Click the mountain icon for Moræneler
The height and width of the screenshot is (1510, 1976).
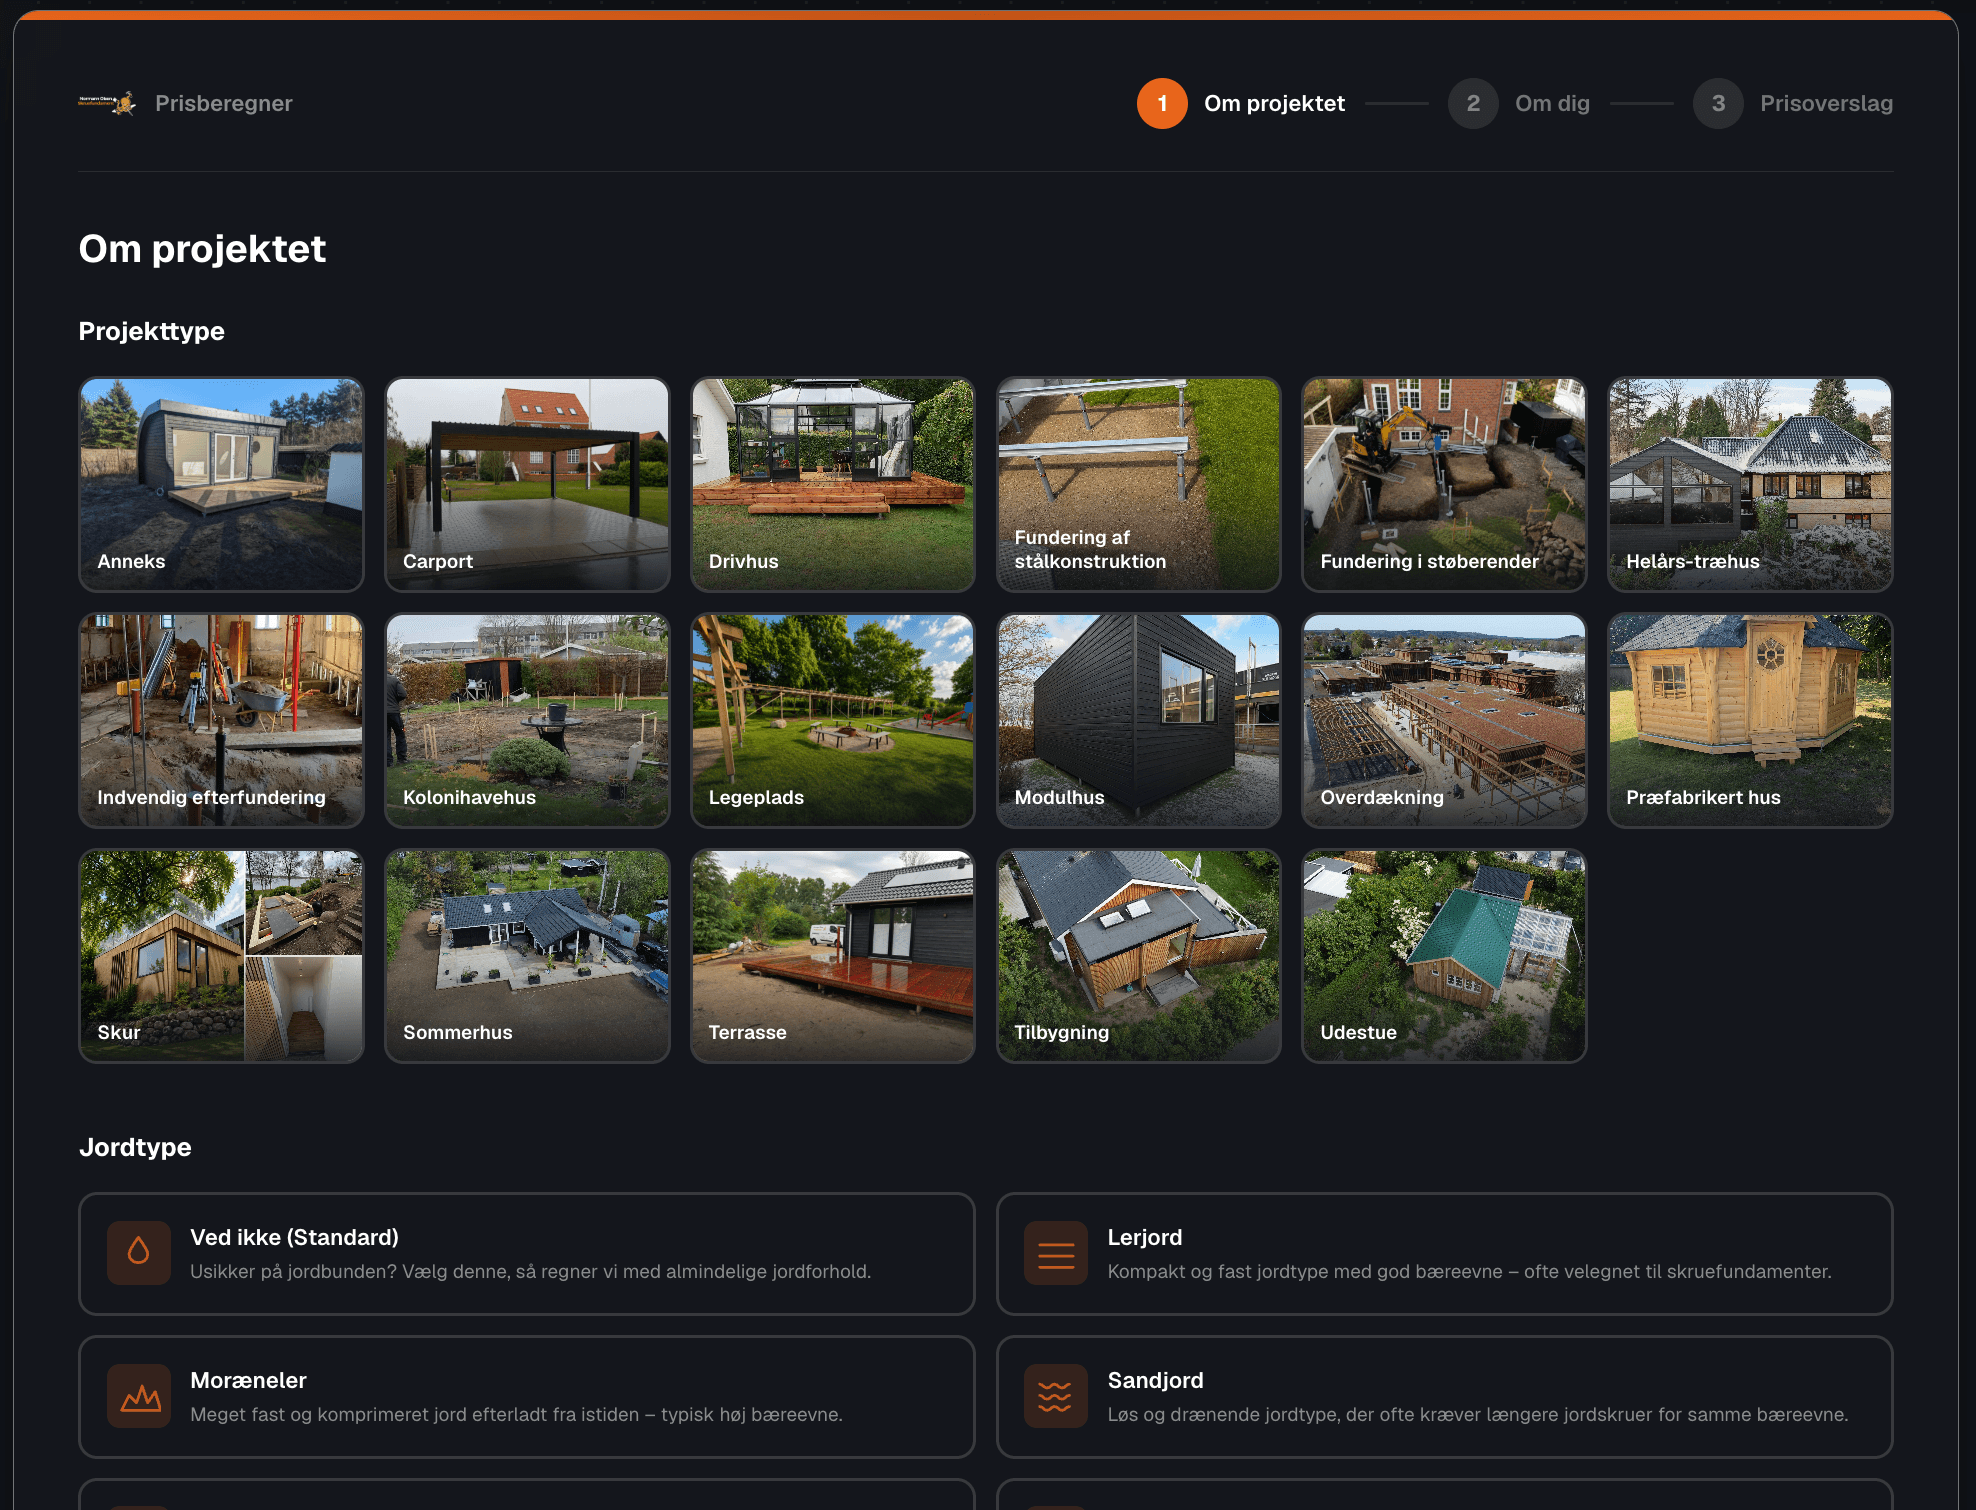(139, 1395)
